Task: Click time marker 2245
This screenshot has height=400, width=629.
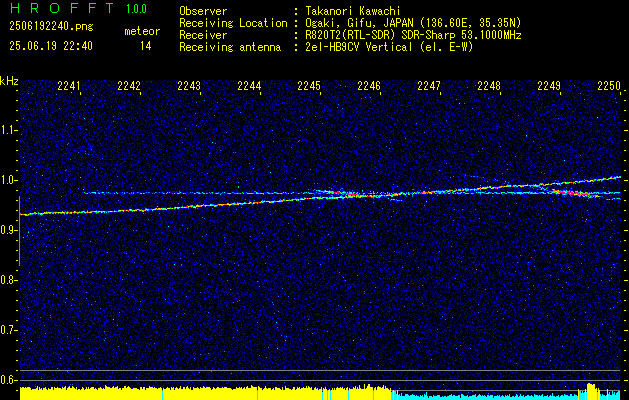Action: (309, 85)
